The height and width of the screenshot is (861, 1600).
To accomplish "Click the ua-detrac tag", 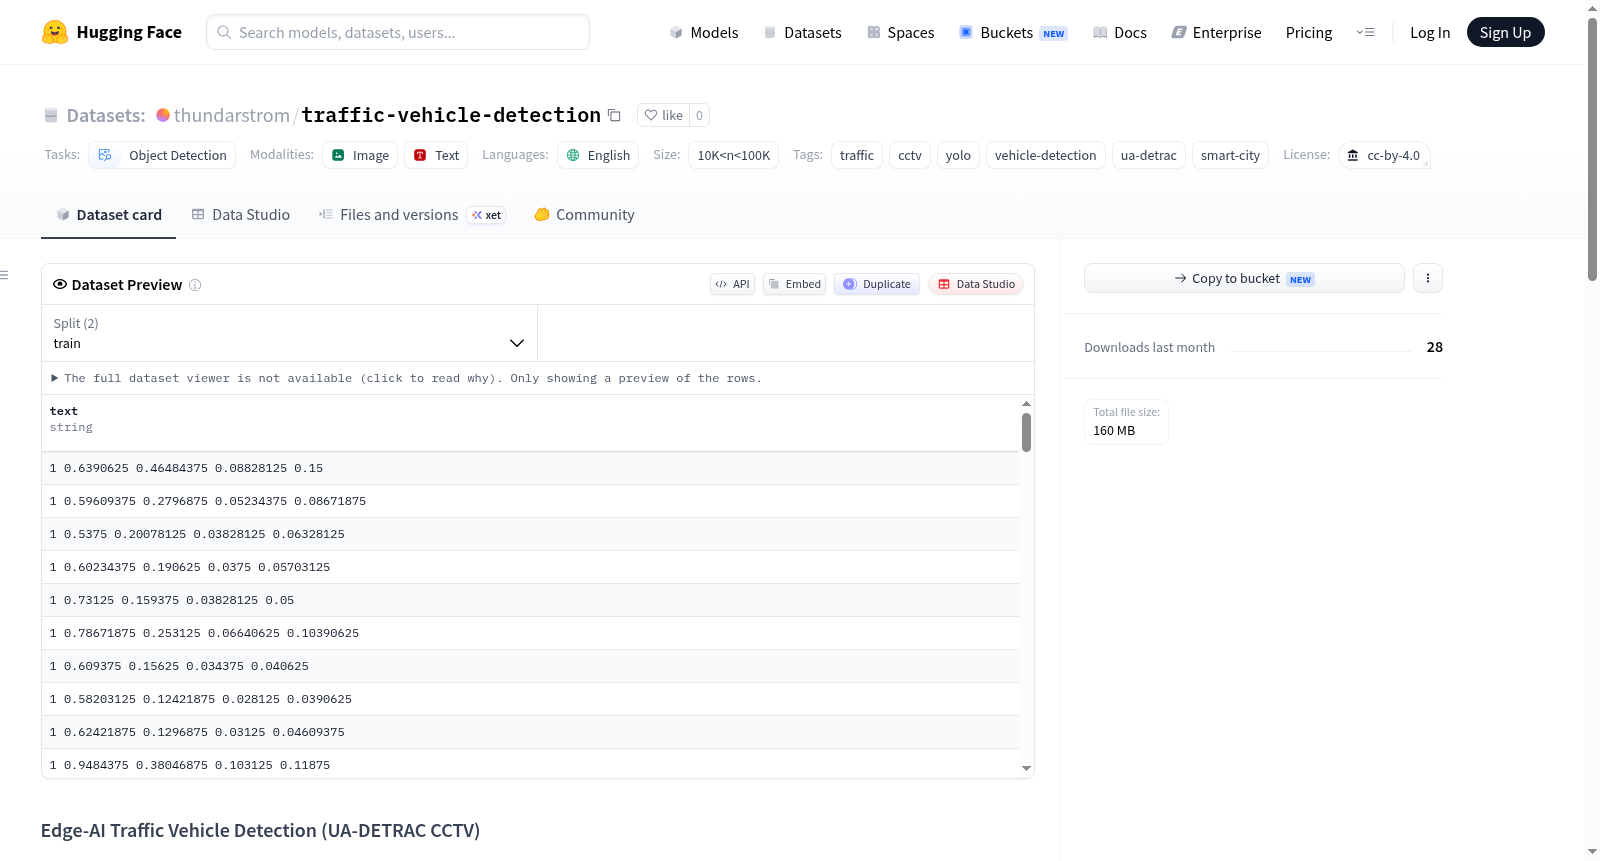I will 1149,155.
